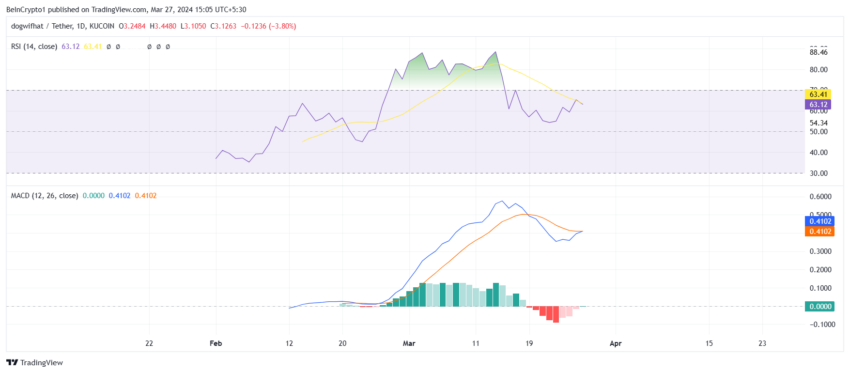Open the RSI (14, close) indicator legend

[35, 47]
